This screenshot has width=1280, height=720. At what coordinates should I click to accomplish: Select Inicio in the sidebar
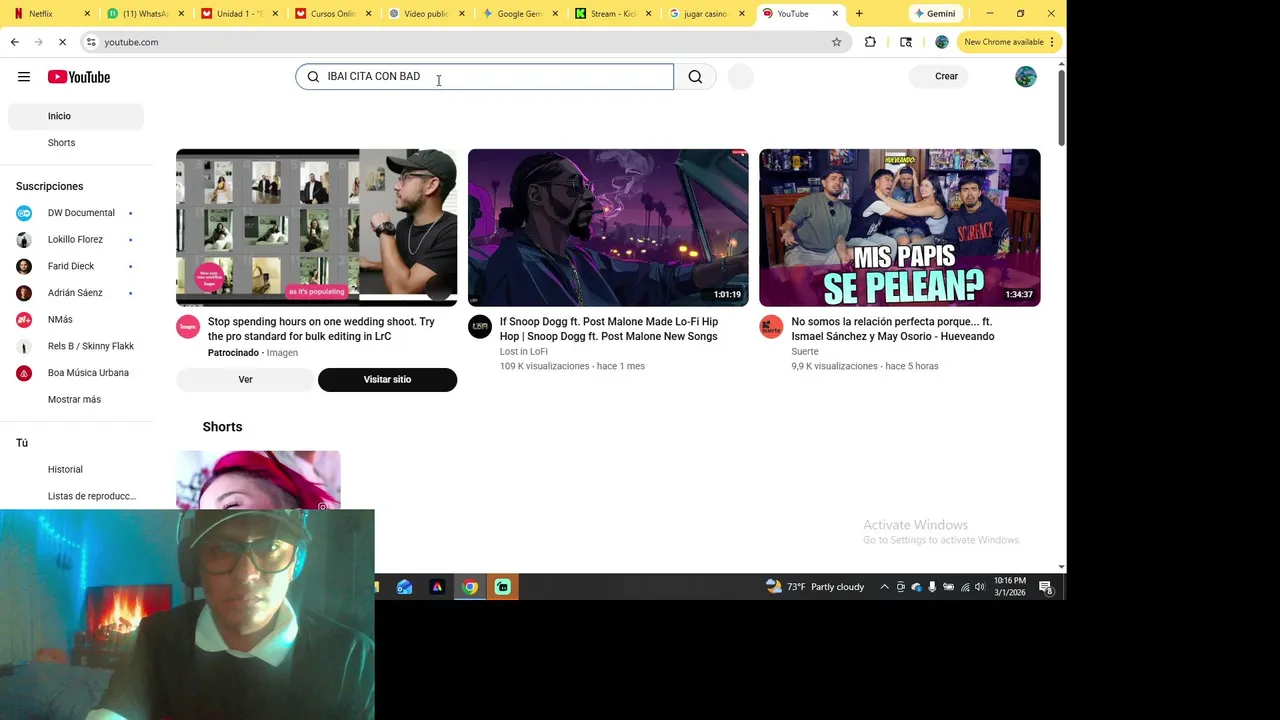(76, 116)
